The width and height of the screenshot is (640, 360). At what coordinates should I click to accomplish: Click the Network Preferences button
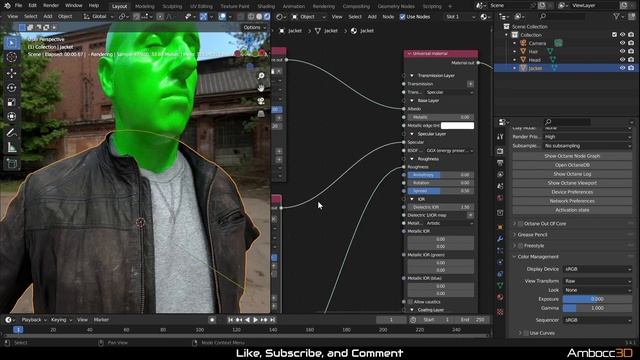click(572, 201)
